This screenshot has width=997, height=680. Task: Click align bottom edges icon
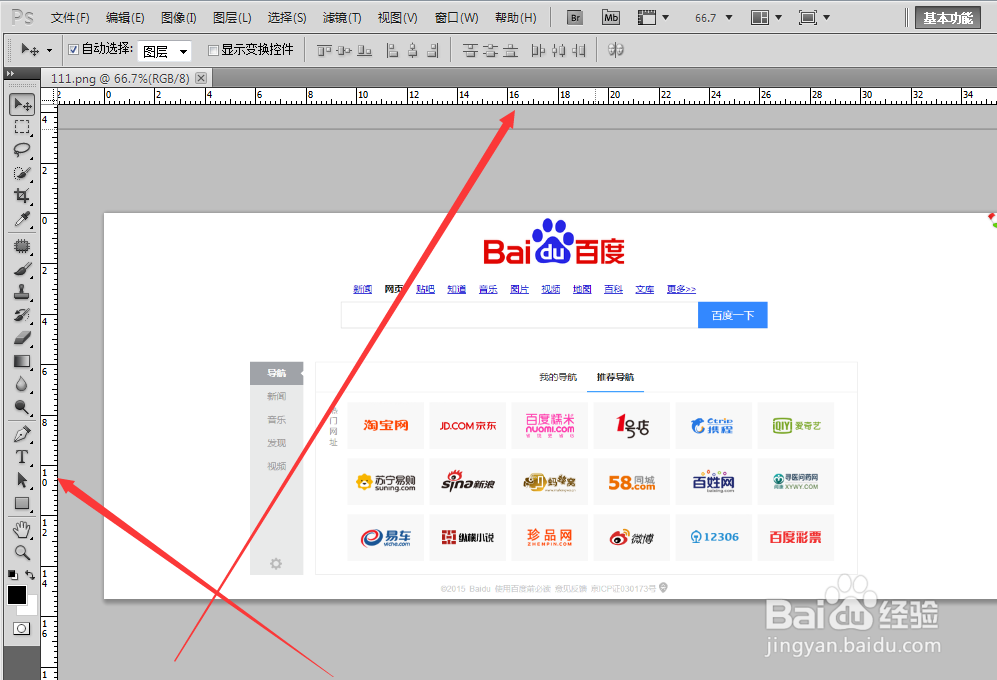[364, 50]
